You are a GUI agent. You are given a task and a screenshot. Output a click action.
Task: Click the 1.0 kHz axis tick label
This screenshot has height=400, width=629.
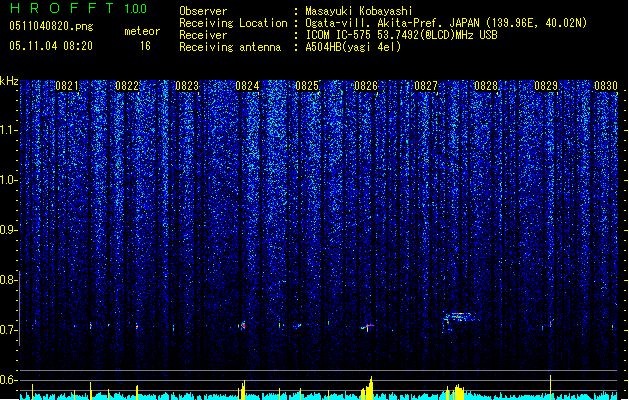9,180
